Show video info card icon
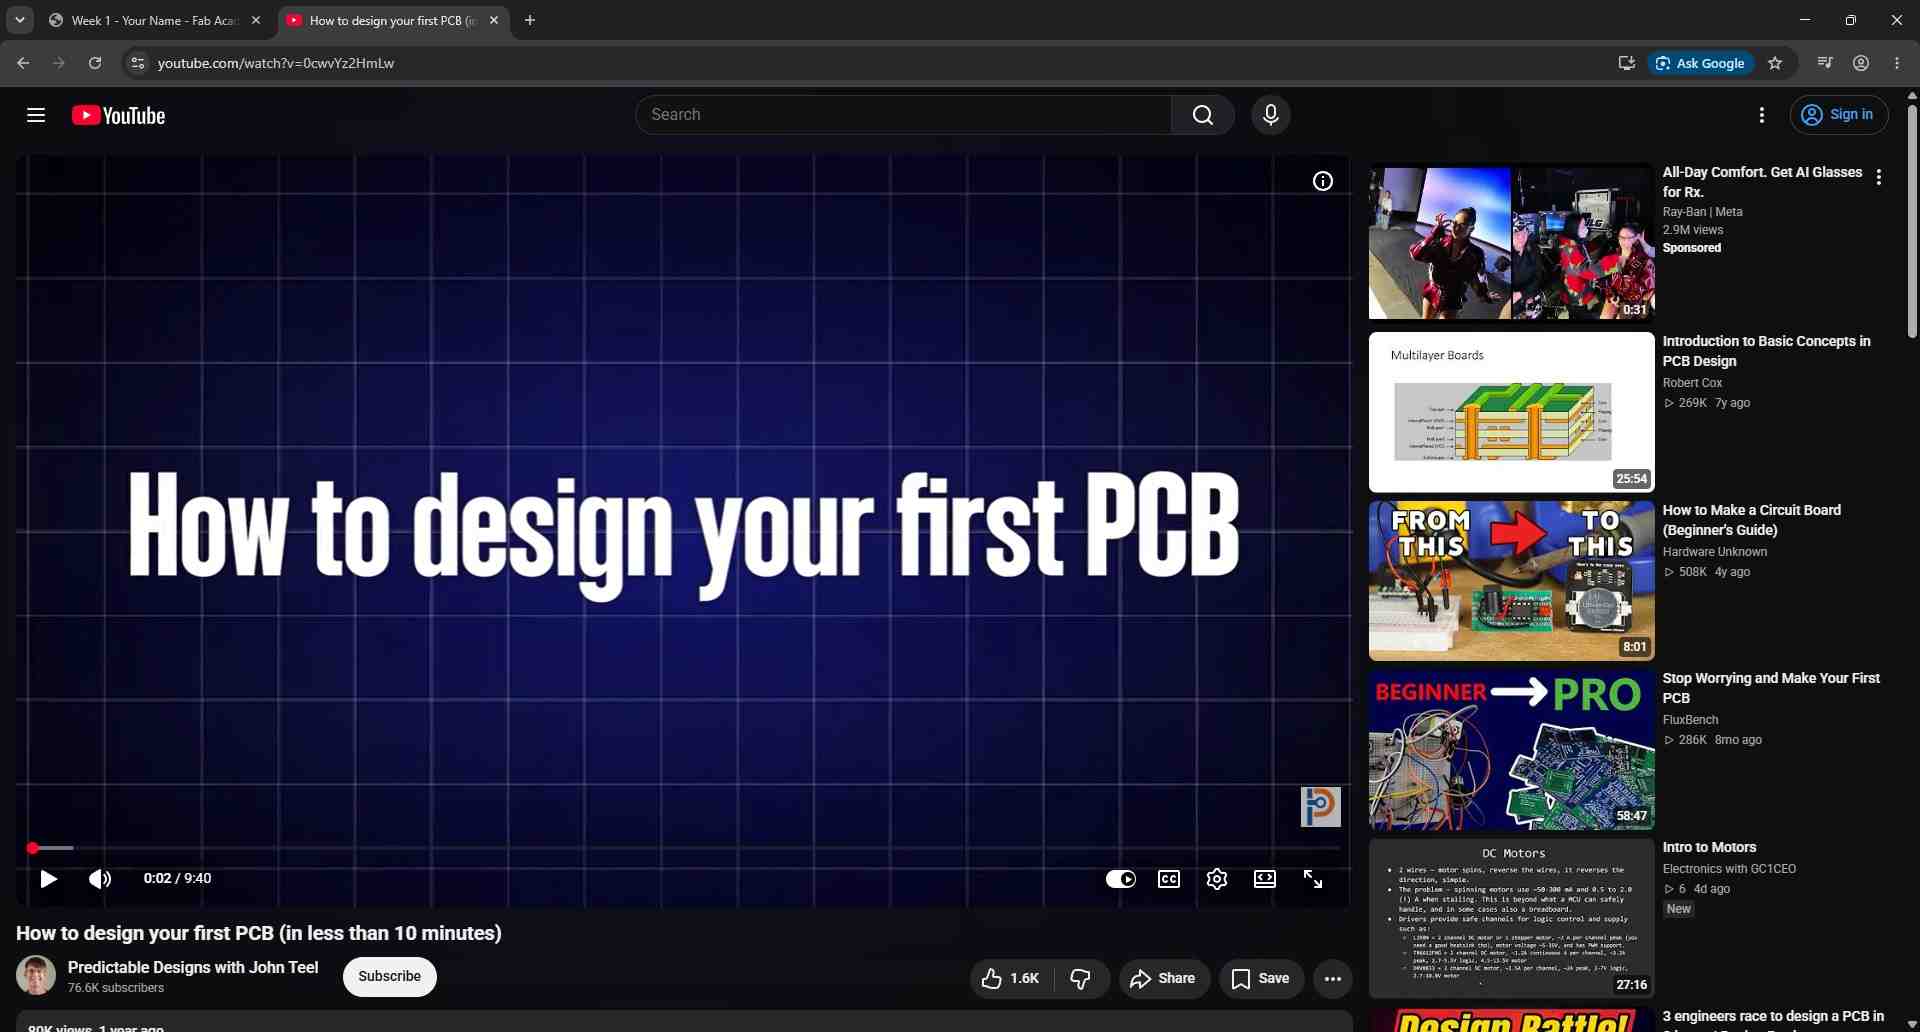1920x1032 pixels. click(1323, 181)
